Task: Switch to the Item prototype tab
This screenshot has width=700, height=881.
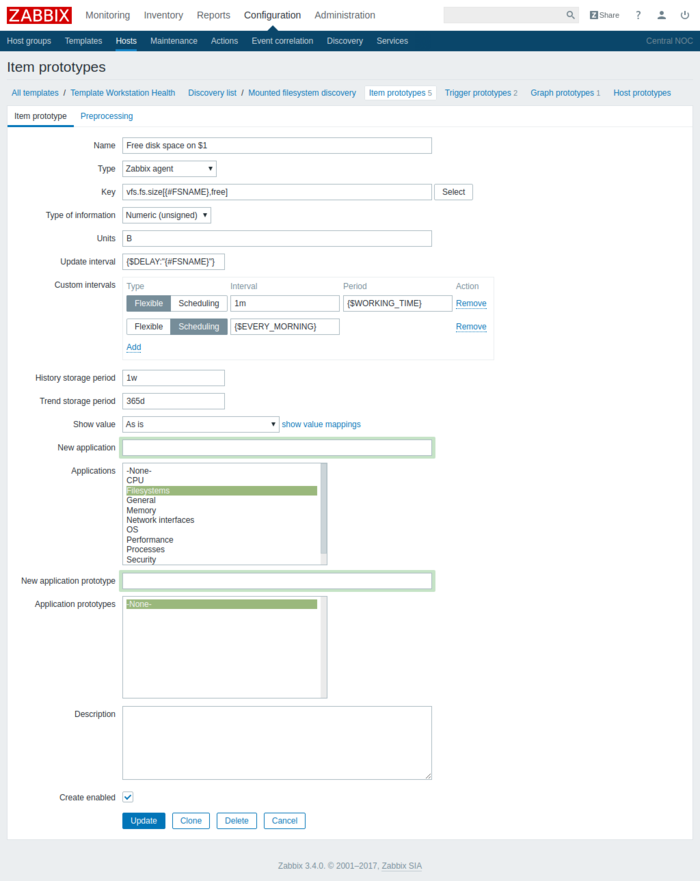Action: tap(40, 116)
